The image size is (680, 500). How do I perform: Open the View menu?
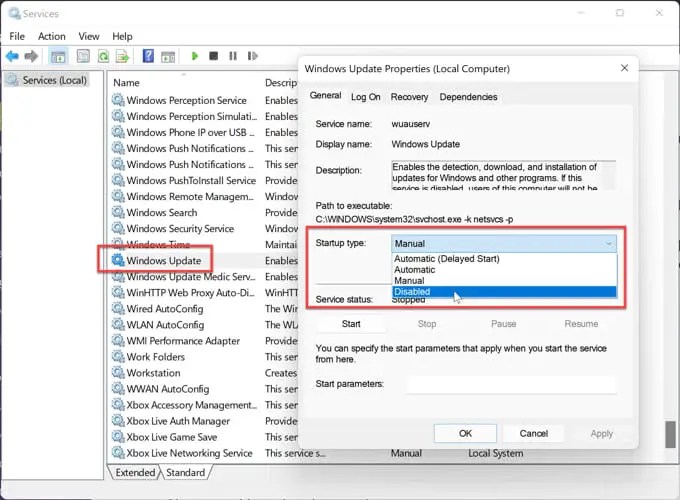click(x=88, y=36)
